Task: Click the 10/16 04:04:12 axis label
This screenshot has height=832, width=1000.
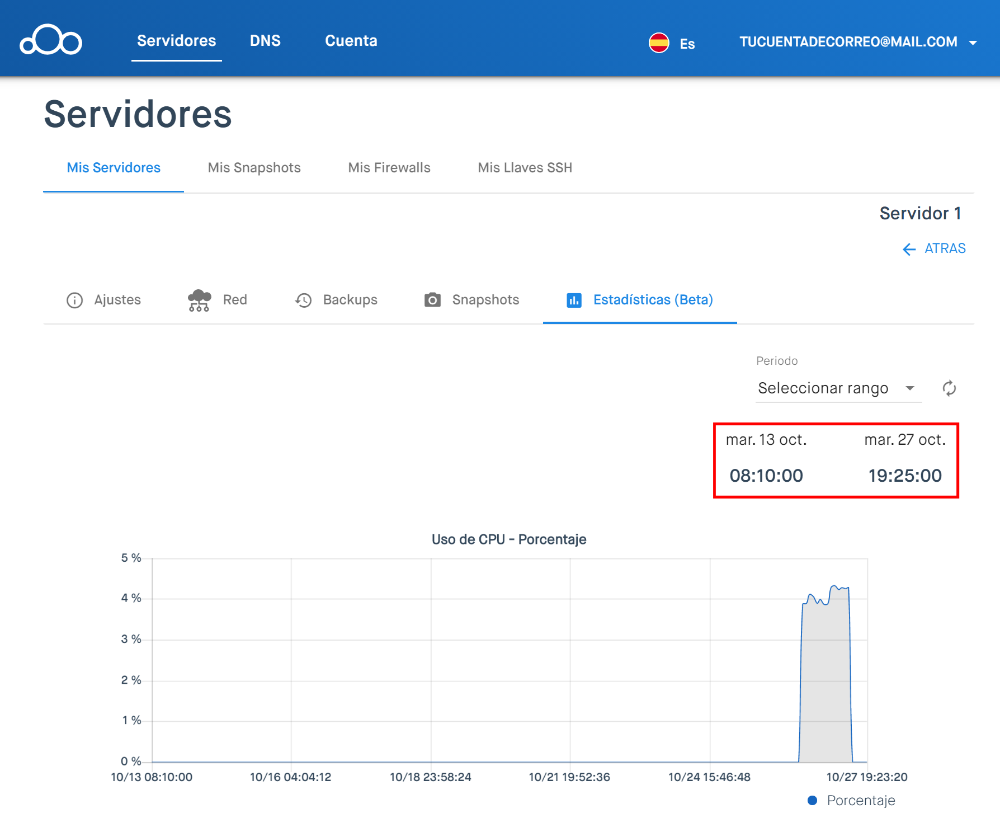Action: [291, 777]
